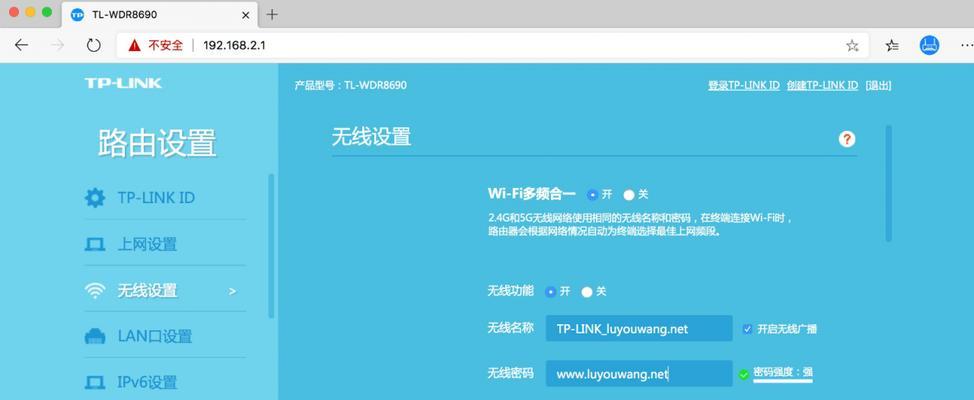Set 无线功能 to on (开)

[x=550, y=291]
